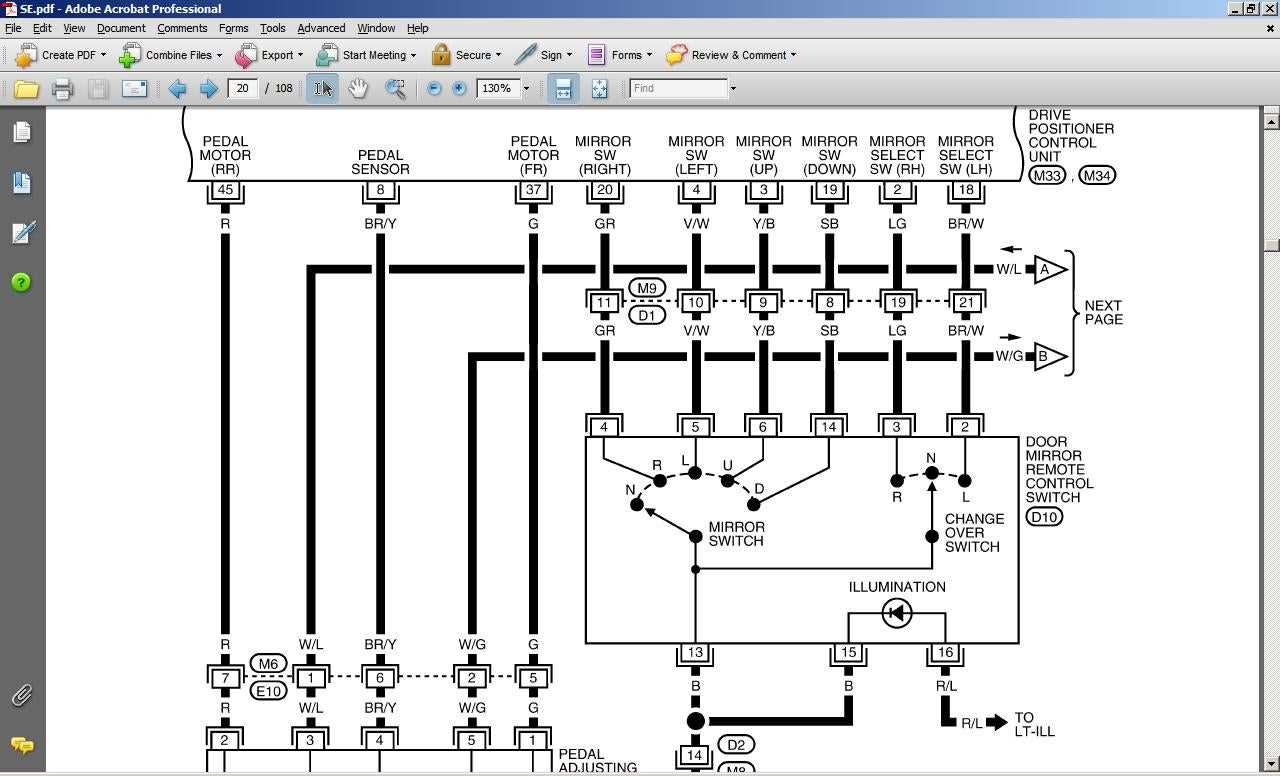The width and height of the screenshot is (1280, 776).
Task: Open the View menu
Action: coord(74,28)
